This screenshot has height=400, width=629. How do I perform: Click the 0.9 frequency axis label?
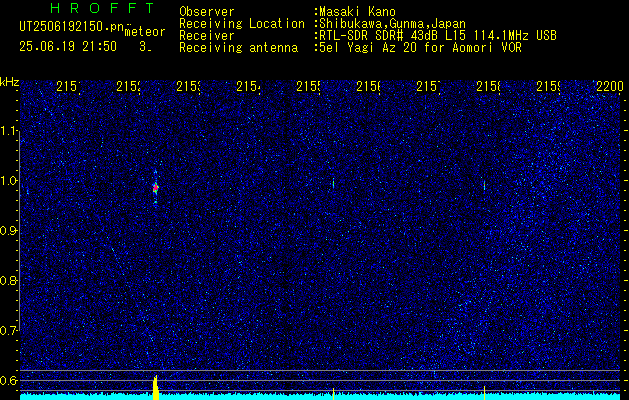pyautogui.click(x=8, y=231)
